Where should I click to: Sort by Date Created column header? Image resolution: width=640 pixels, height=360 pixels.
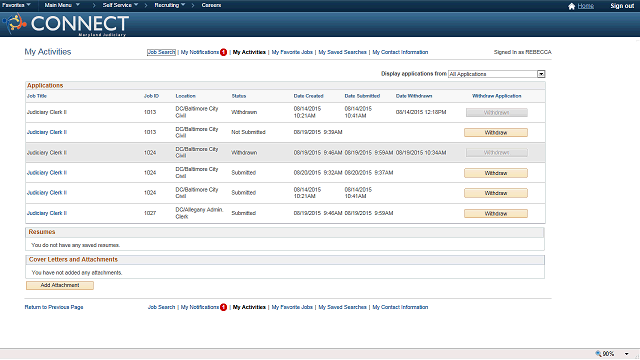tap(309, 96)
